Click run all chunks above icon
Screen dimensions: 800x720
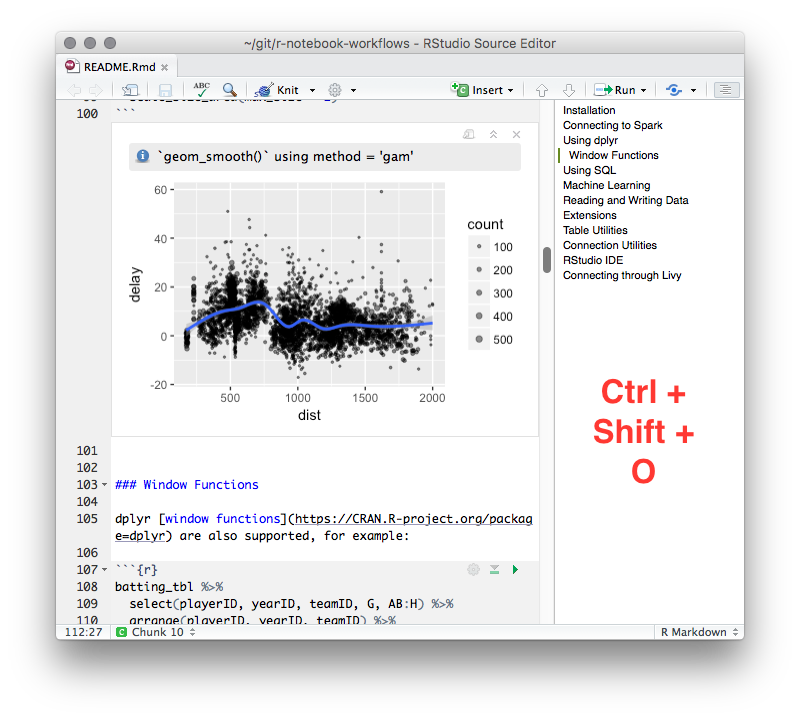pos(494,569)
